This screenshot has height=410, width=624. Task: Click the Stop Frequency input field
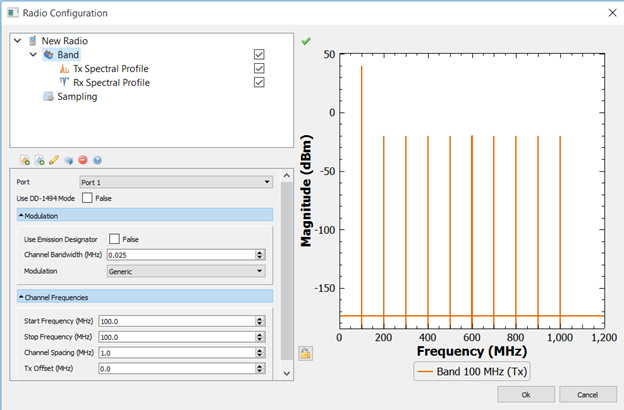tap(177, 337)
